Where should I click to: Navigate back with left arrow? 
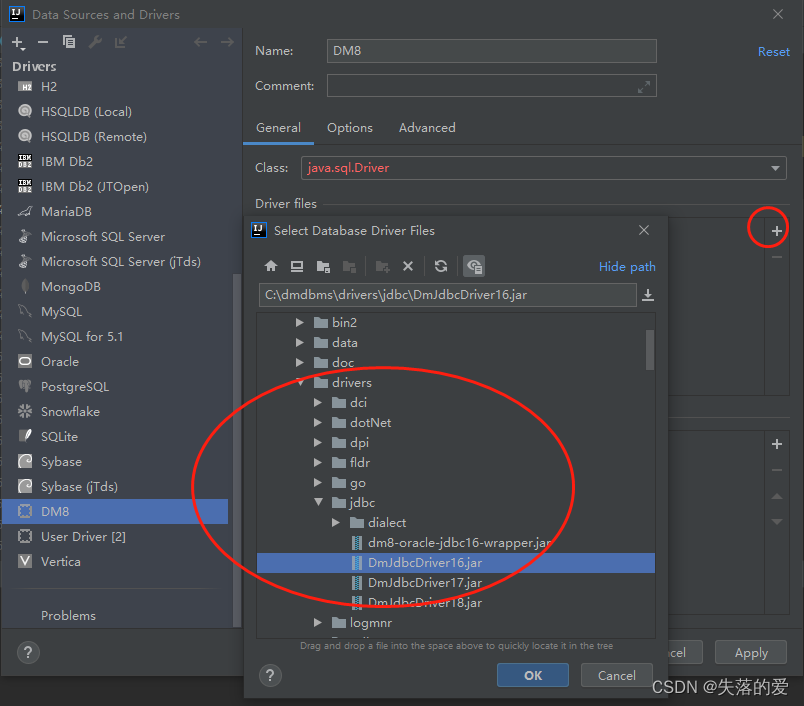[x=200, y=42]
